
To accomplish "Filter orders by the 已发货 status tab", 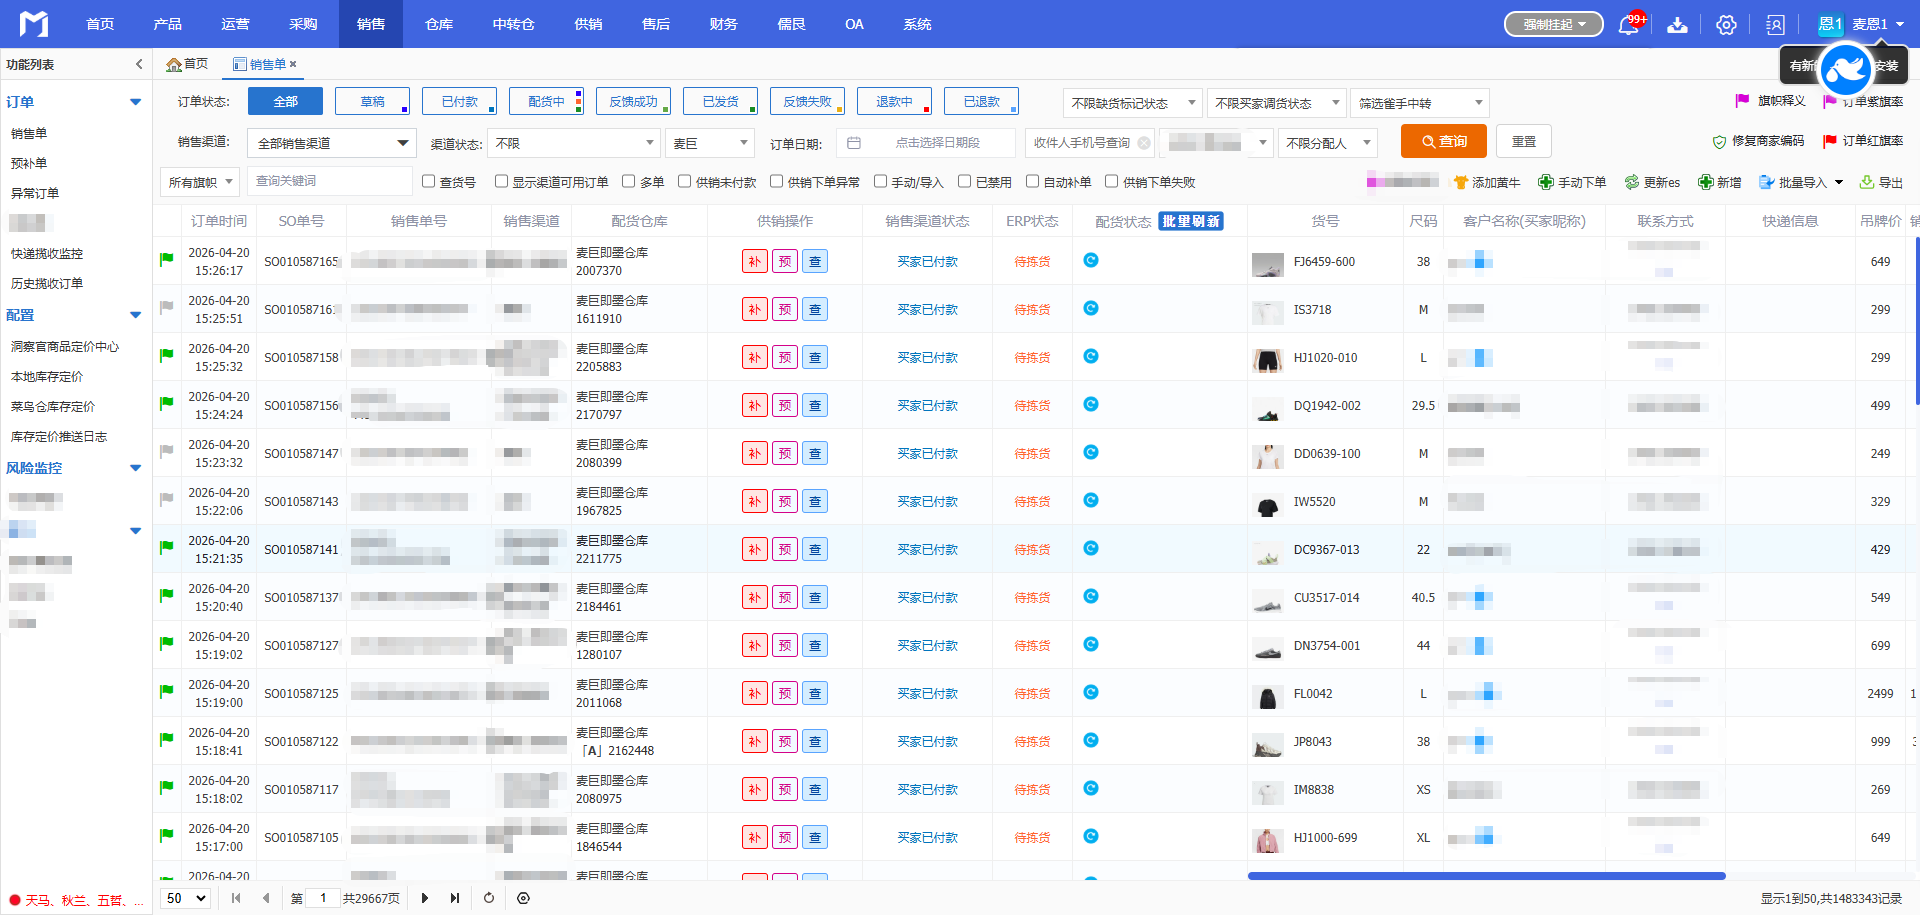I will (720, 102).
